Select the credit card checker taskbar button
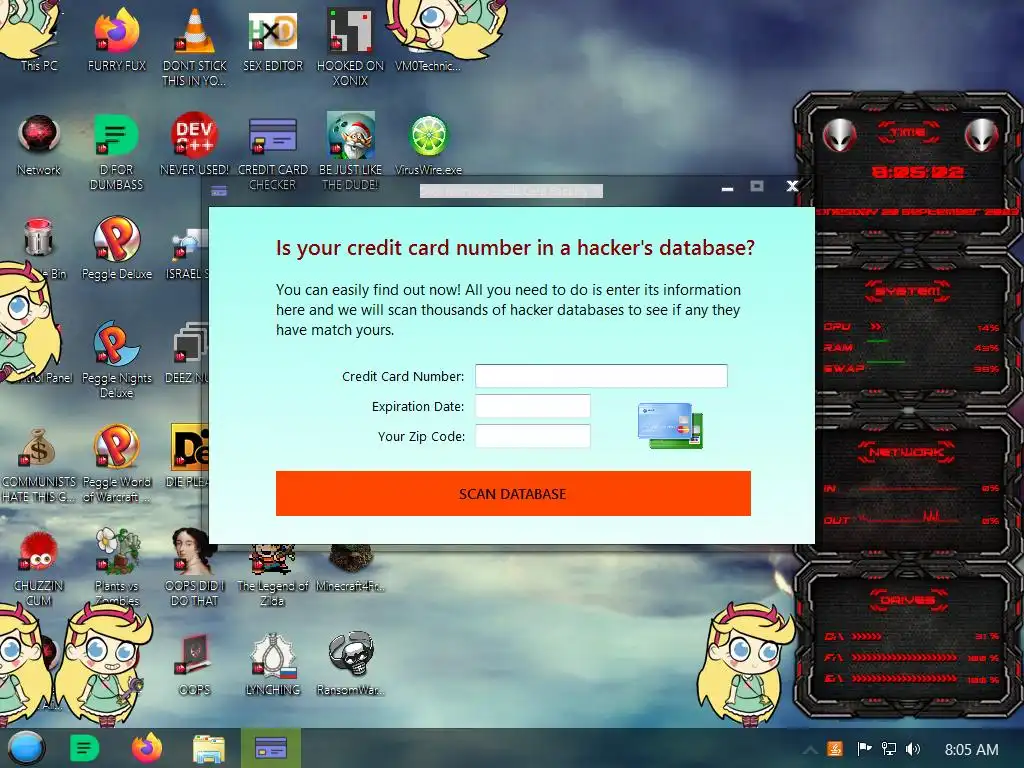 pos(270,748)
